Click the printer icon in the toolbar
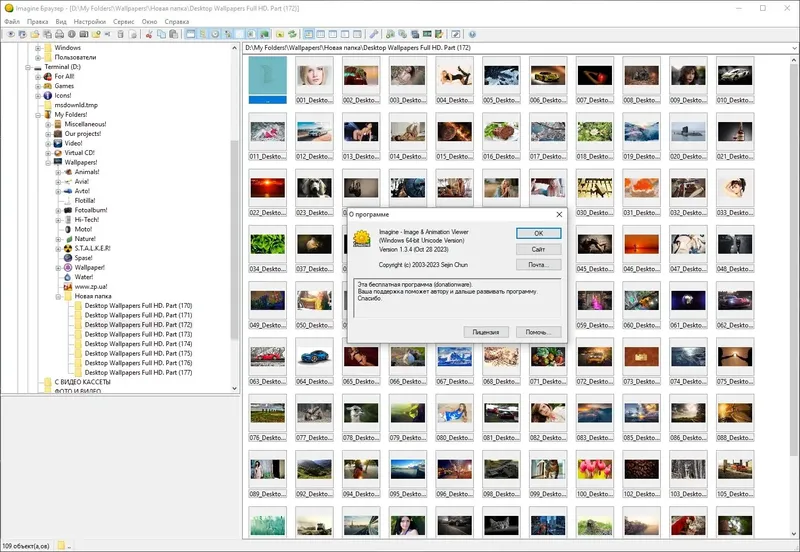The image size is (800, 552). click(x=59, y=34)
